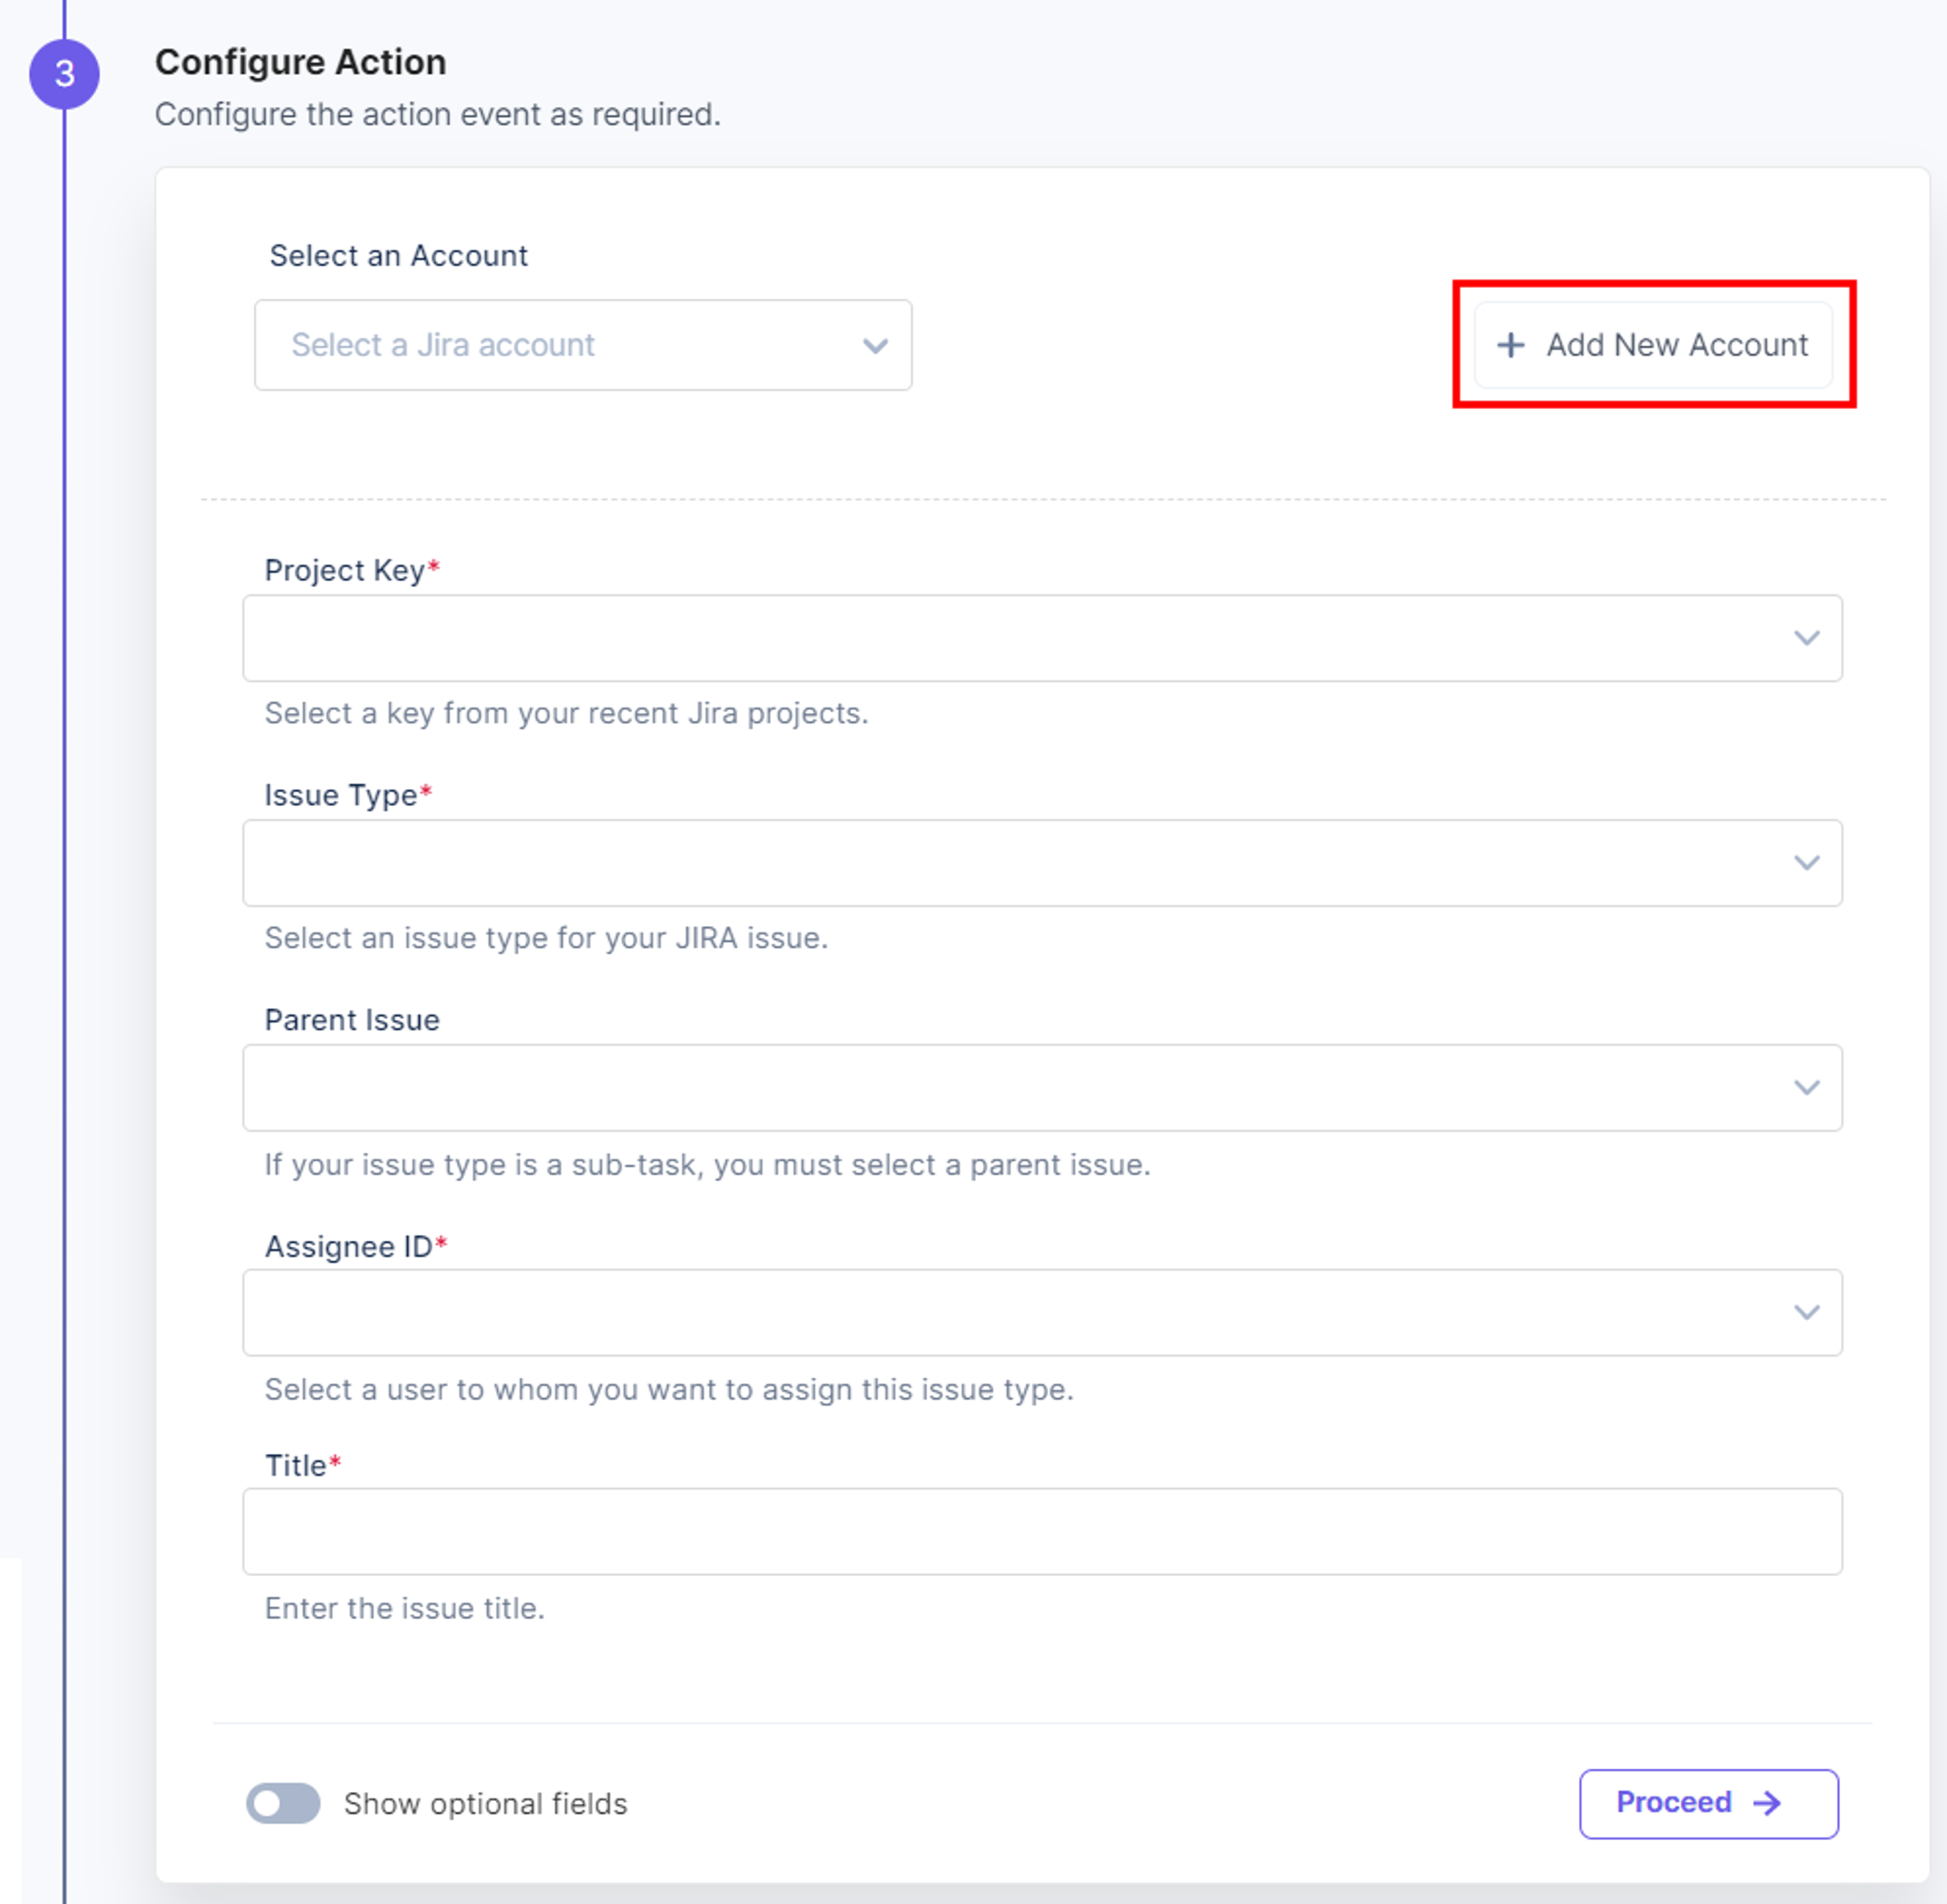Image resolution: width=1947 pixels, height=1904 pixels.
Task: Toggle Show optional fields switch
Action: click(283, 1803)
